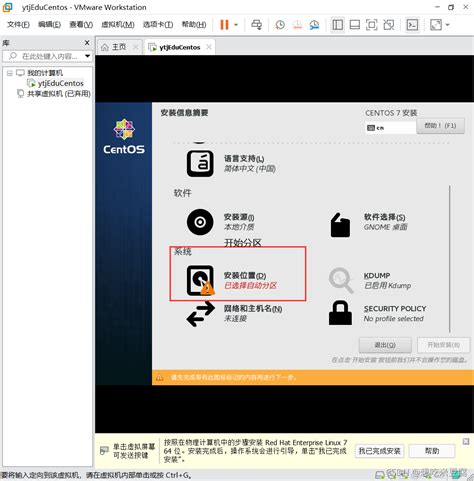Click the 已启用 Kdump status text

pos(387,286)
